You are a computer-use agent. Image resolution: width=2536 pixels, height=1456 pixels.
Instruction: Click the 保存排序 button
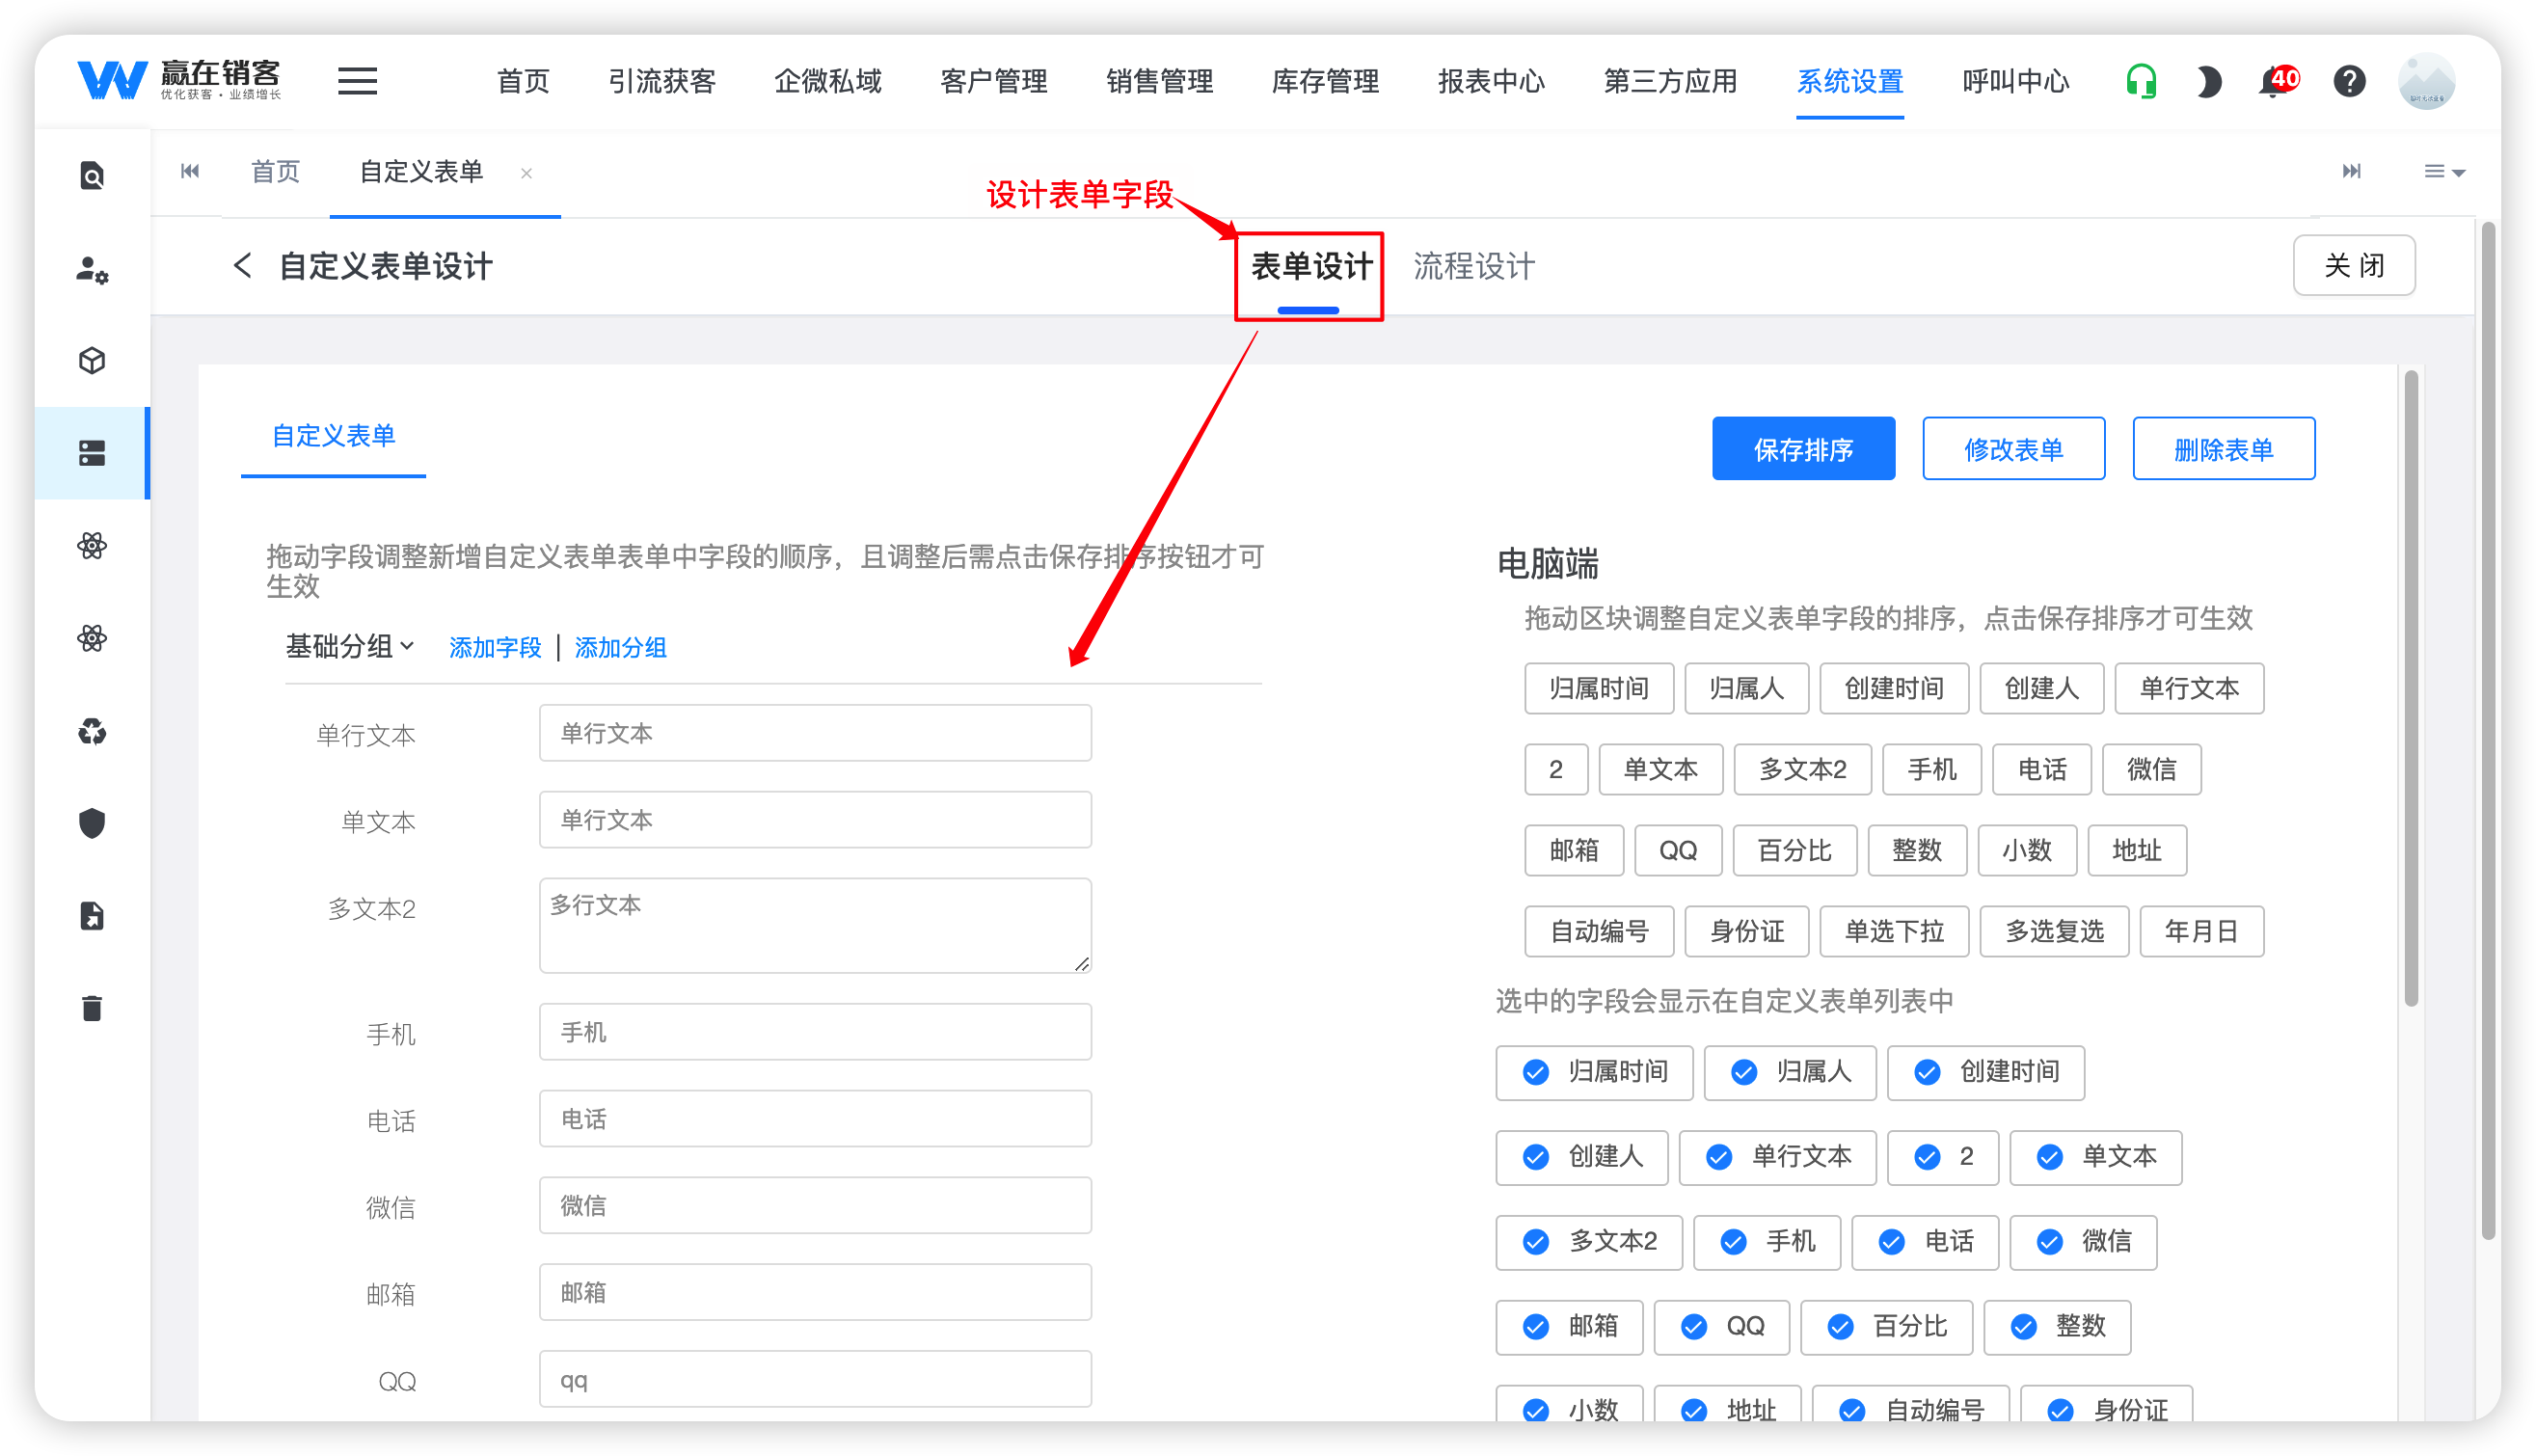(x=1803, y=449)
